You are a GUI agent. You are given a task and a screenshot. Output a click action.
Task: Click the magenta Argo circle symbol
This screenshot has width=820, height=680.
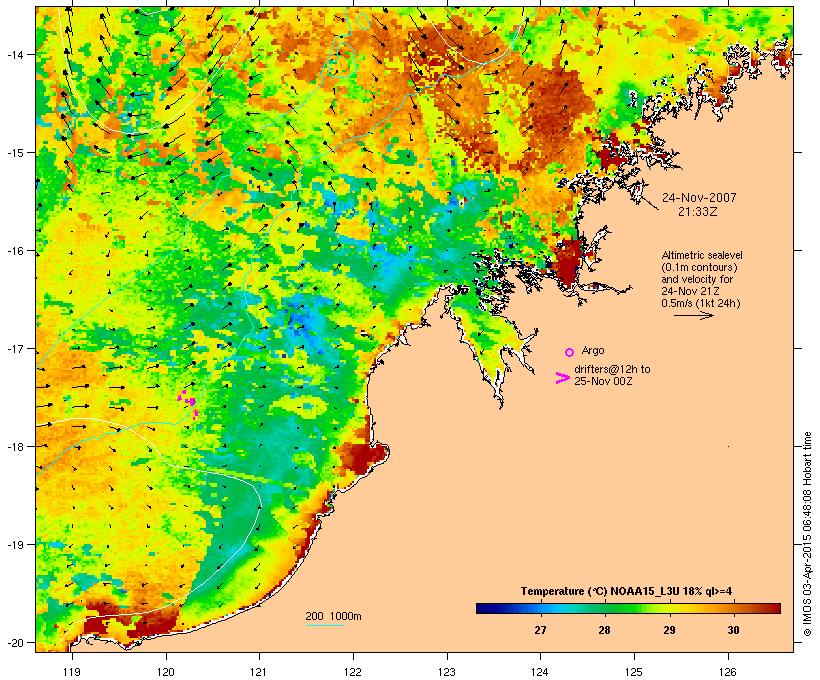(x=570, y=352)
